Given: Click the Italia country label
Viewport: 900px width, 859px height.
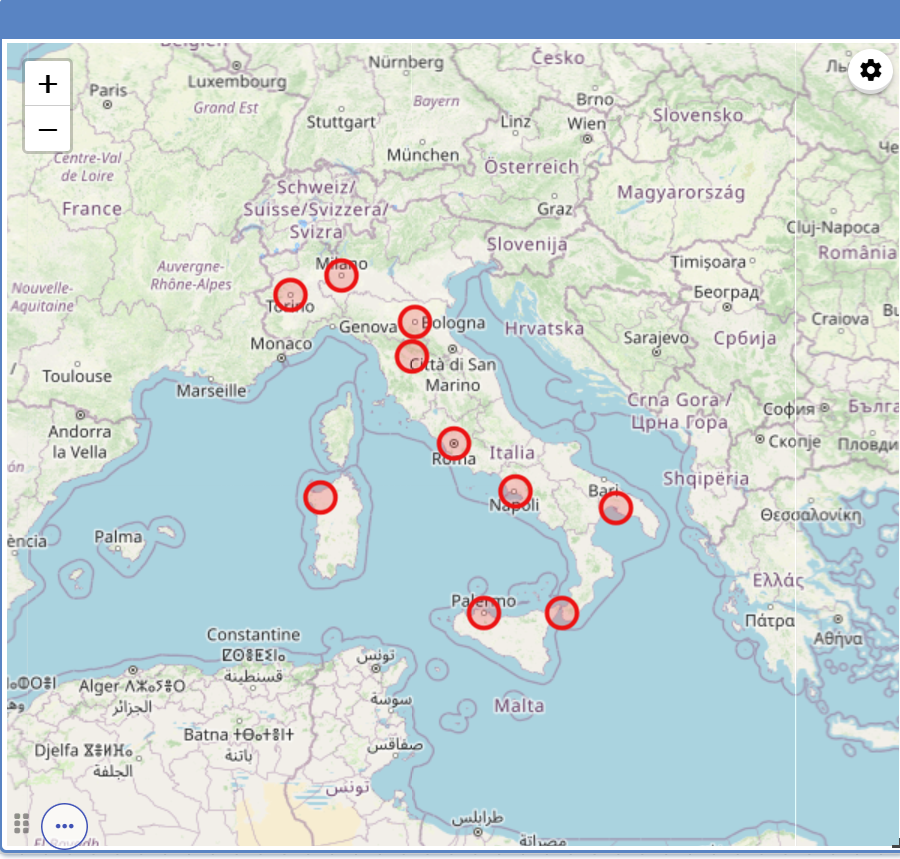Looking at the screenshot, I should [512, 453].
